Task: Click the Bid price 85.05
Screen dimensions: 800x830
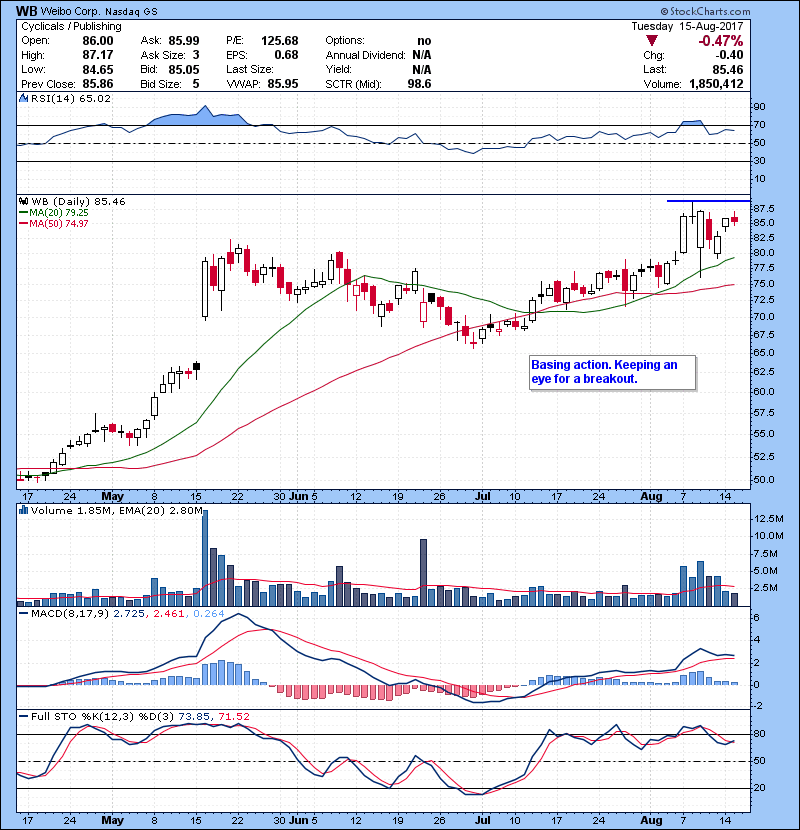Action: pyautogui.click(x=184, y=69)
